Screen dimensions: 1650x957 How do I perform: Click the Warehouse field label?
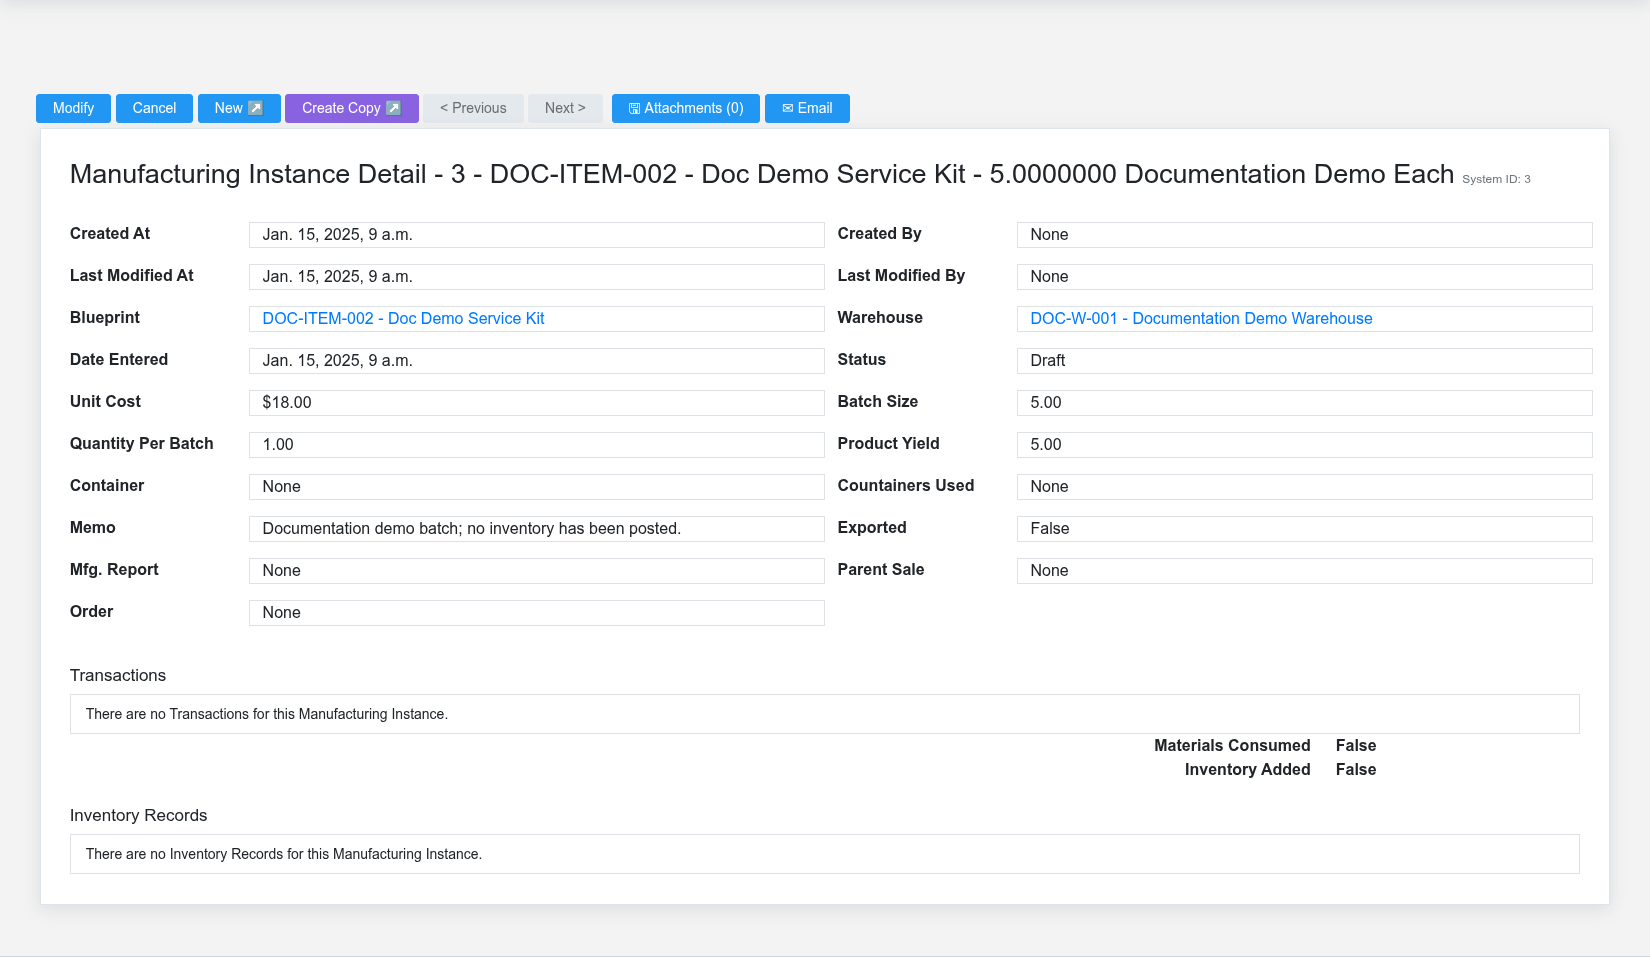880,318
